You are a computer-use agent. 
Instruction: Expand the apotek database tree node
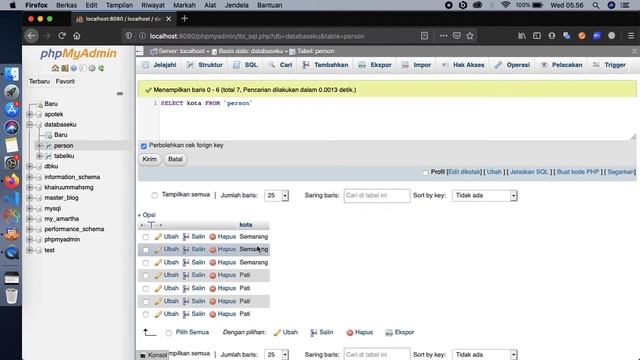click(30, 114)
